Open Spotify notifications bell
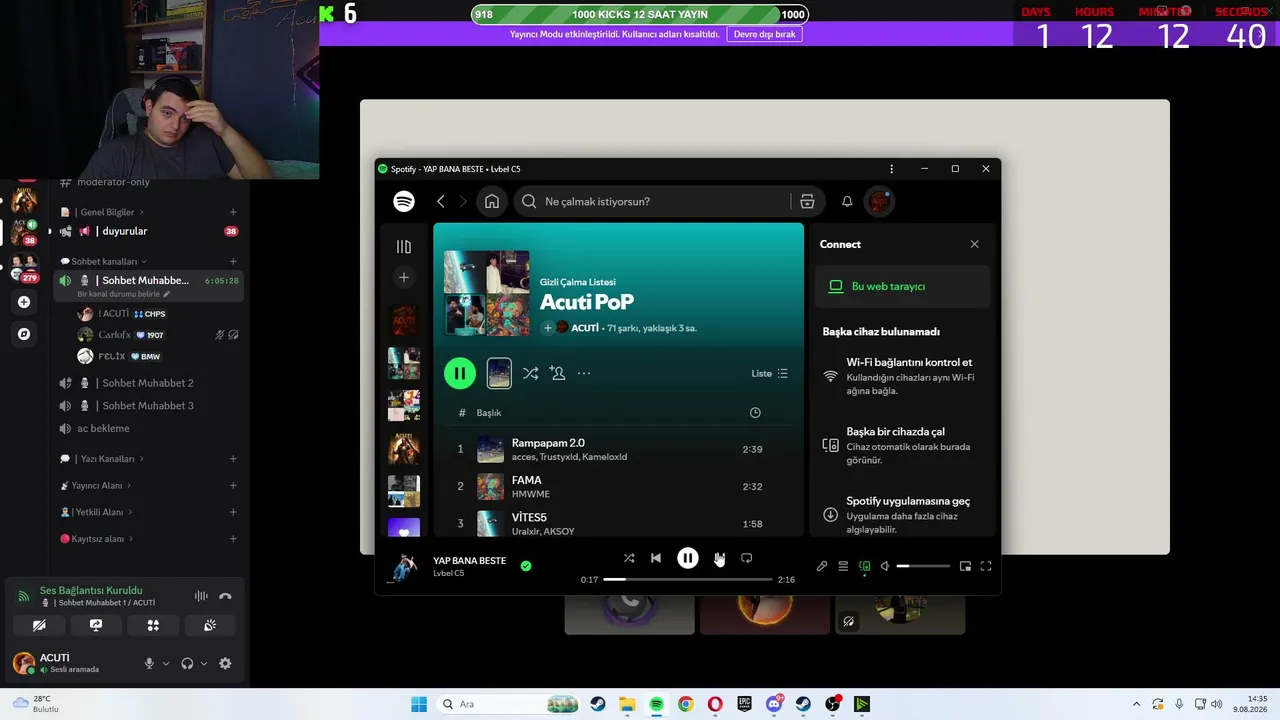Viewport: 1280px width, 720px height. (847, 202)
